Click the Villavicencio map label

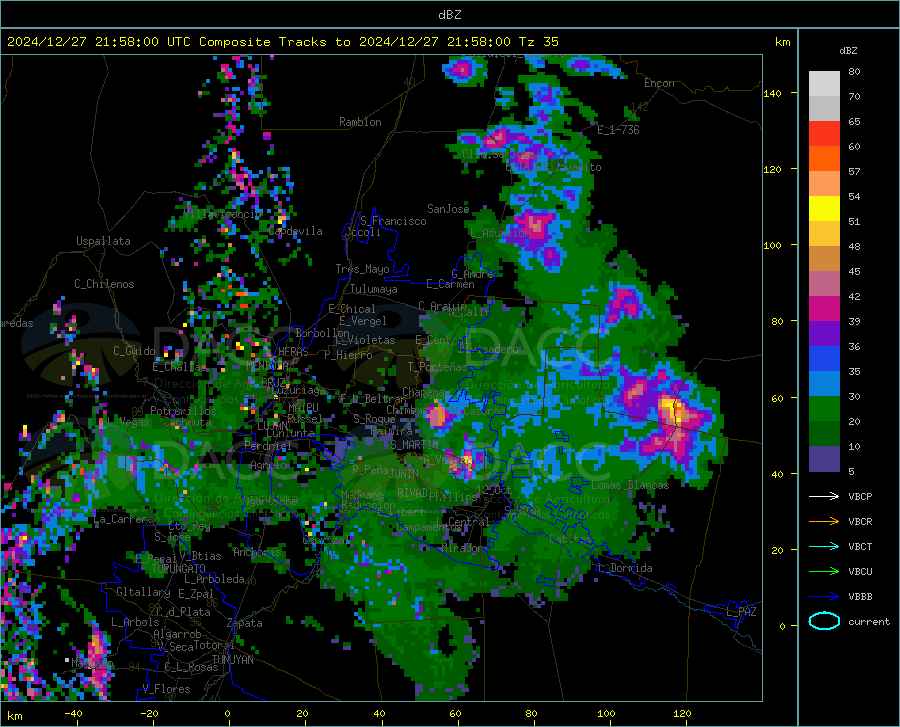point(223,214)
